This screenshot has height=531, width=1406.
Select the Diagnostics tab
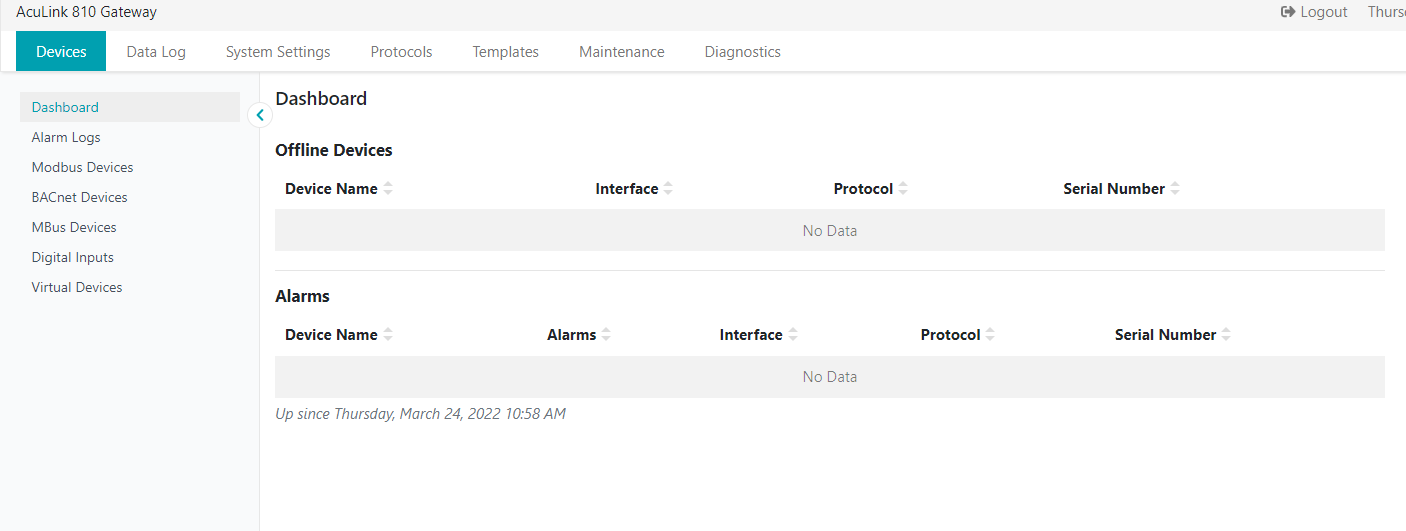pyautogui.click(x=742, y=52)
